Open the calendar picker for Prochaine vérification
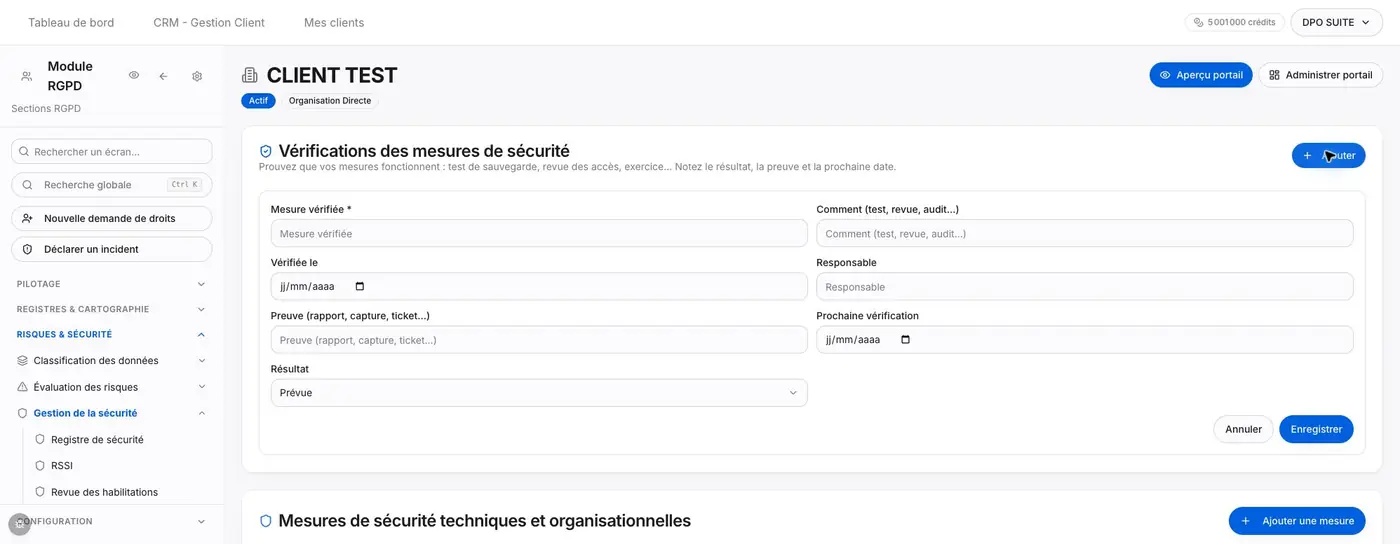The height and width of the screenshot is (544, 1400). (906, 339)
